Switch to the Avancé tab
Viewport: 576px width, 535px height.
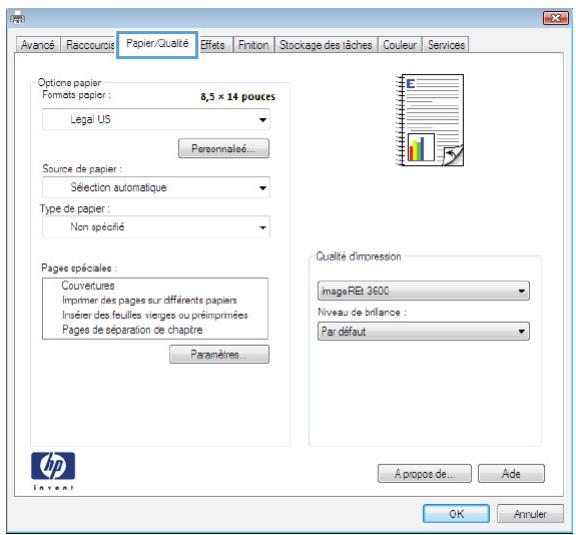38,45
